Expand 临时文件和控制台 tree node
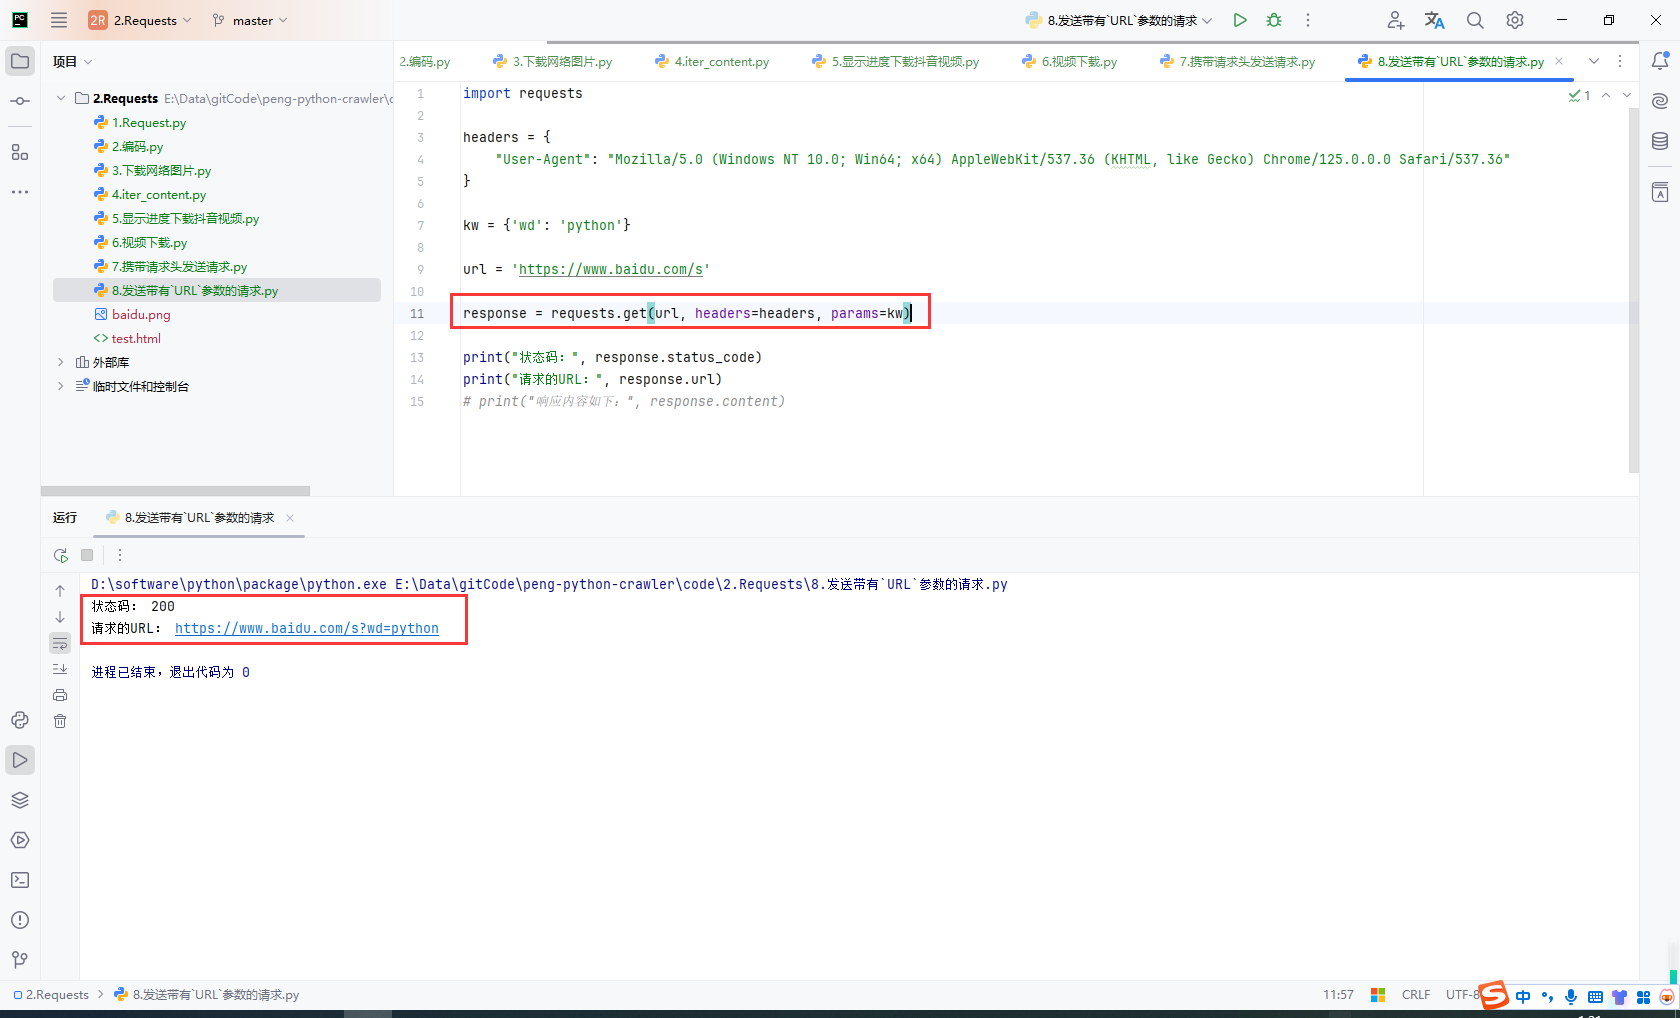Viewport: 1680px width, 1018px height. click(x=61, y=386)
